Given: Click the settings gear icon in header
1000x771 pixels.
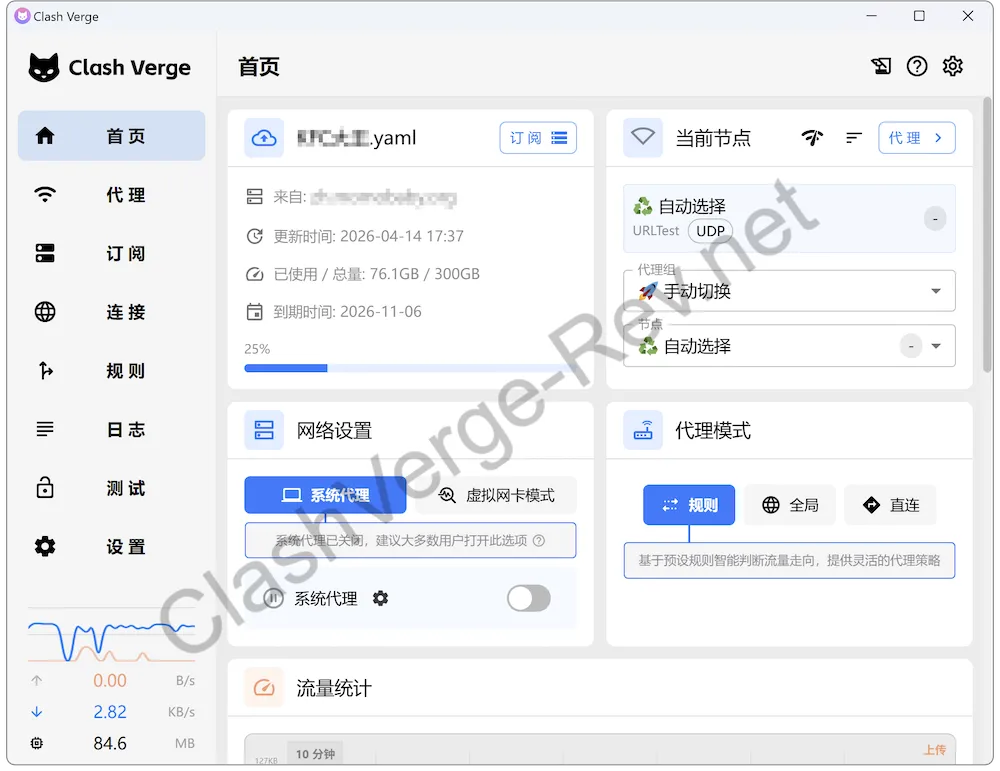Looking at the screenshot, I should click(x=953, y=66).
